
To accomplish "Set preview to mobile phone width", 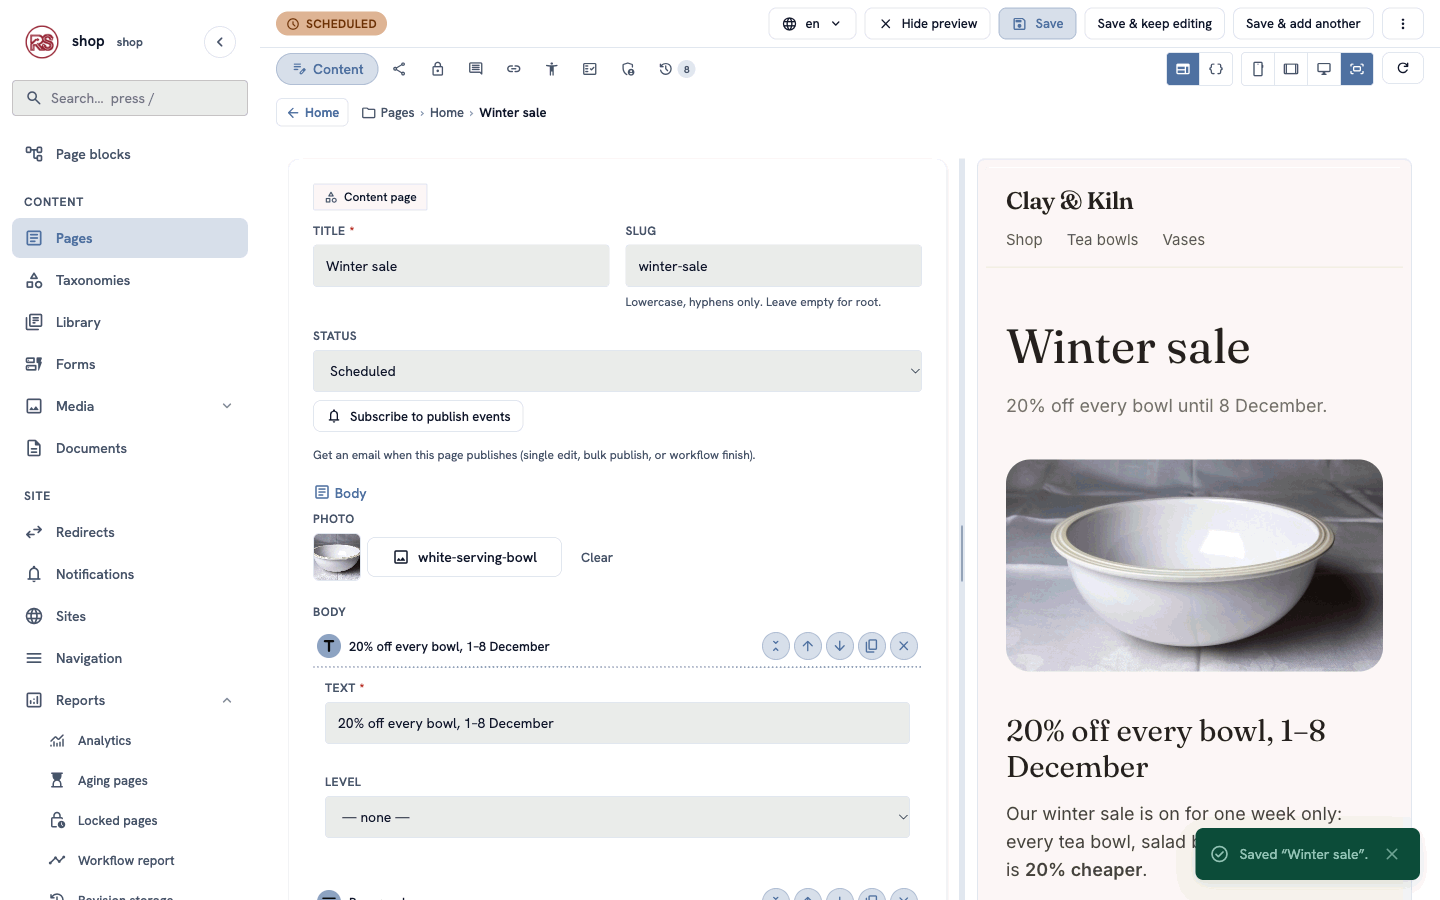I will point(1258,69).
